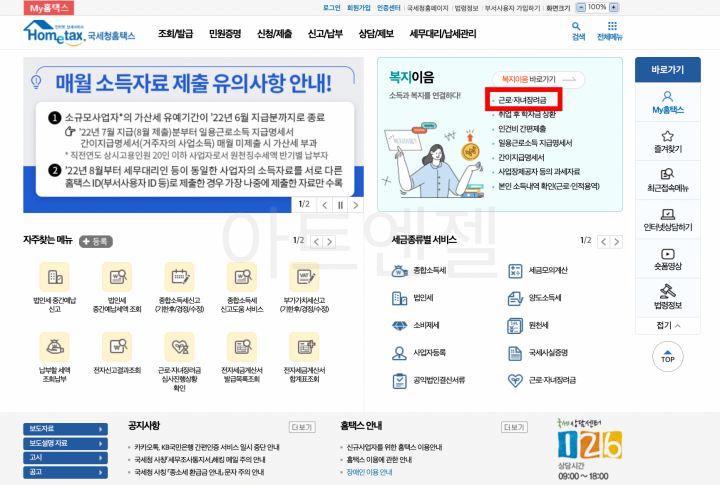This screenshot has width=720, height=485.
Task: Expand the 보도설명 자료 item
Action: (x=65, y=443)
